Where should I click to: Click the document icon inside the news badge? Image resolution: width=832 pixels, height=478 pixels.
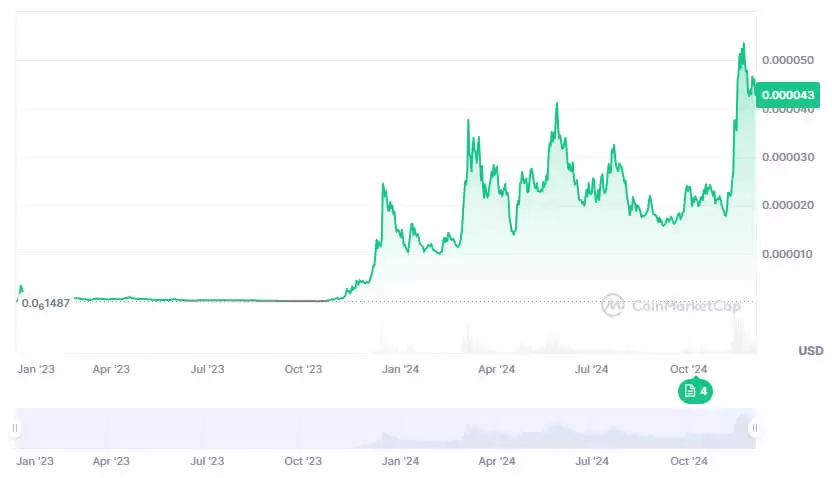point(689,391)
